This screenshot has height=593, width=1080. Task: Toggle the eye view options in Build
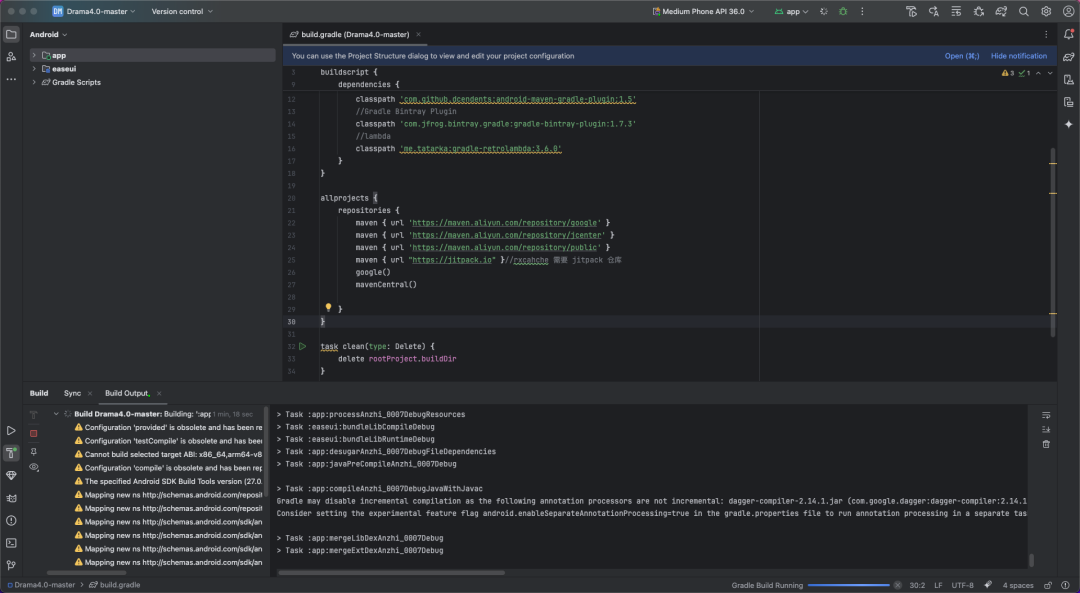[33, 467]
